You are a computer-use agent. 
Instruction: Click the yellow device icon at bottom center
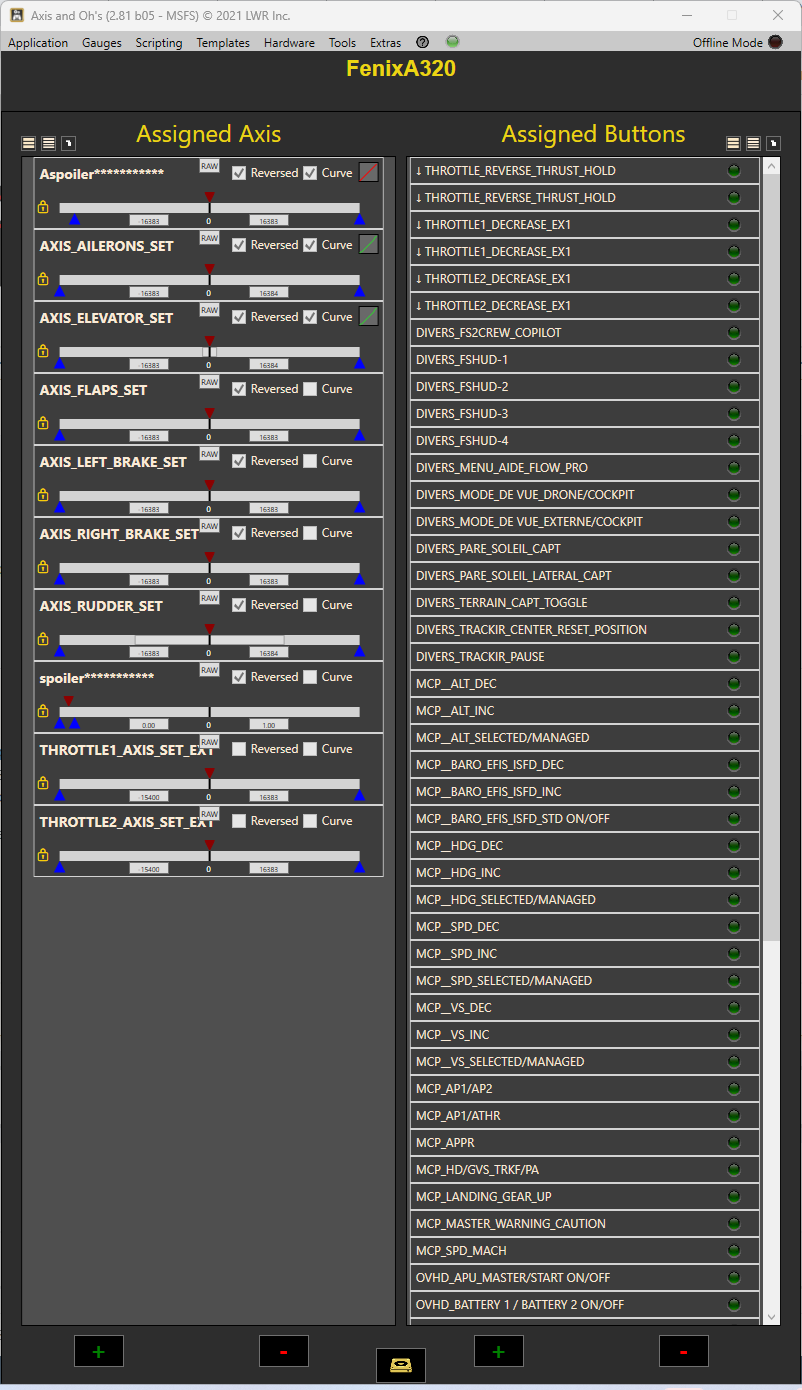(401, 1365)
